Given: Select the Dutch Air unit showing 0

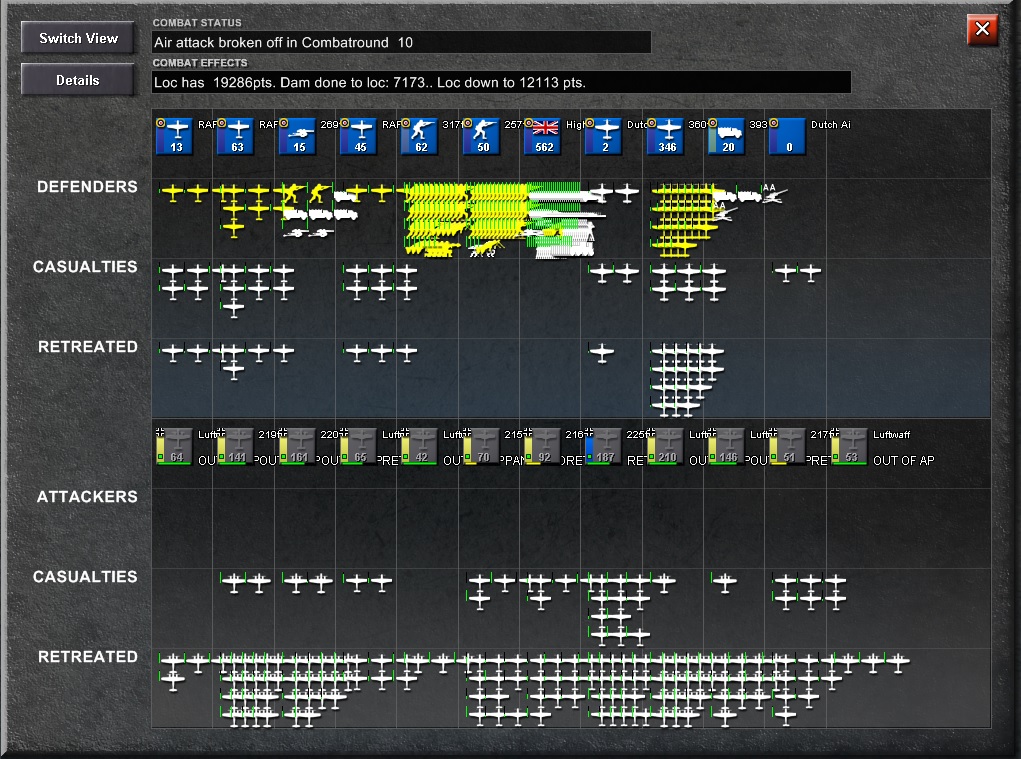Looking at the screenshot, I should (789, 136).
